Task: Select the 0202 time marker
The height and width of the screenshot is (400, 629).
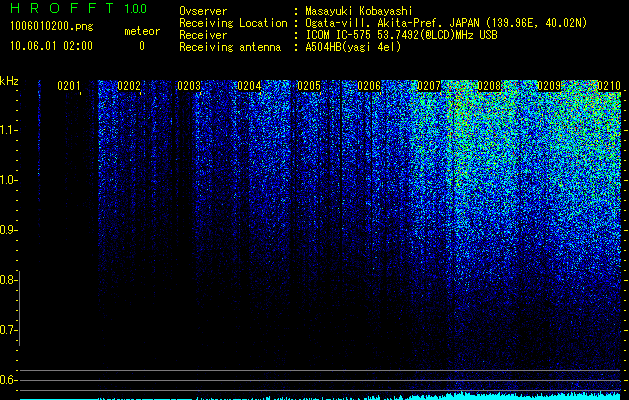Action: [129, 86]
